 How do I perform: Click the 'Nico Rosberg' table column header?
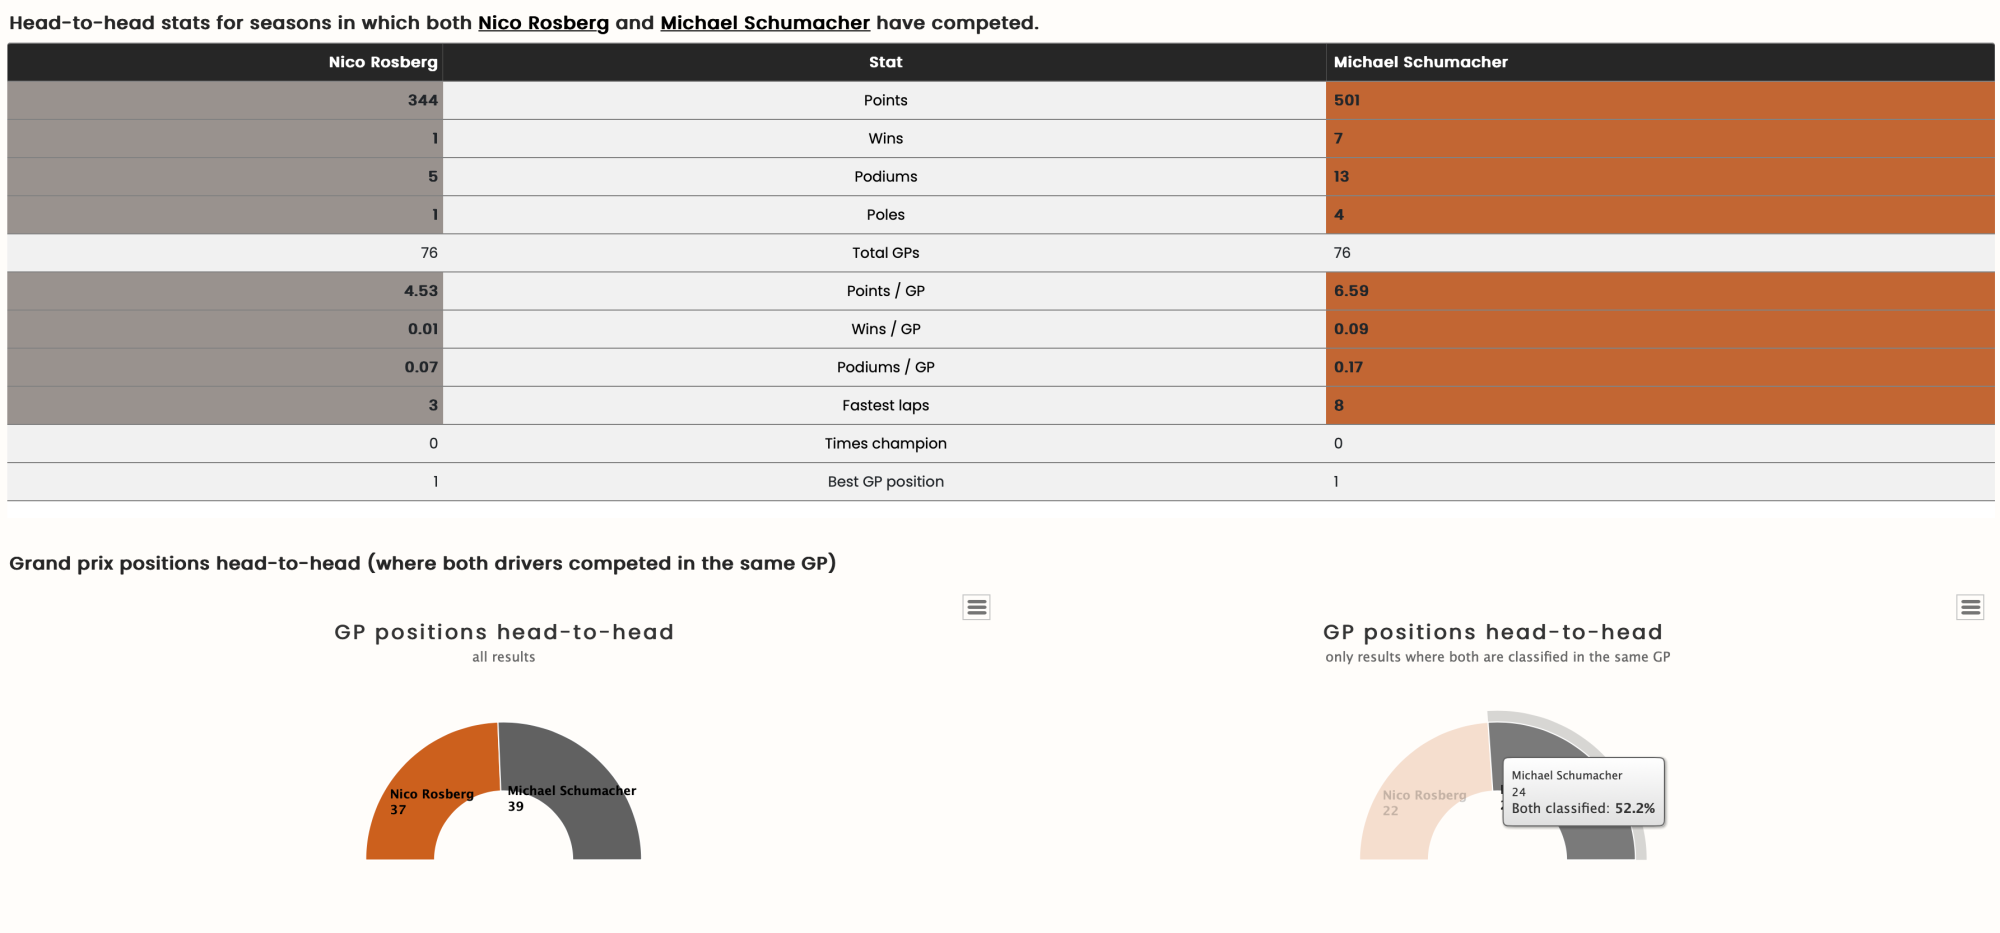[x=383, y=62]
